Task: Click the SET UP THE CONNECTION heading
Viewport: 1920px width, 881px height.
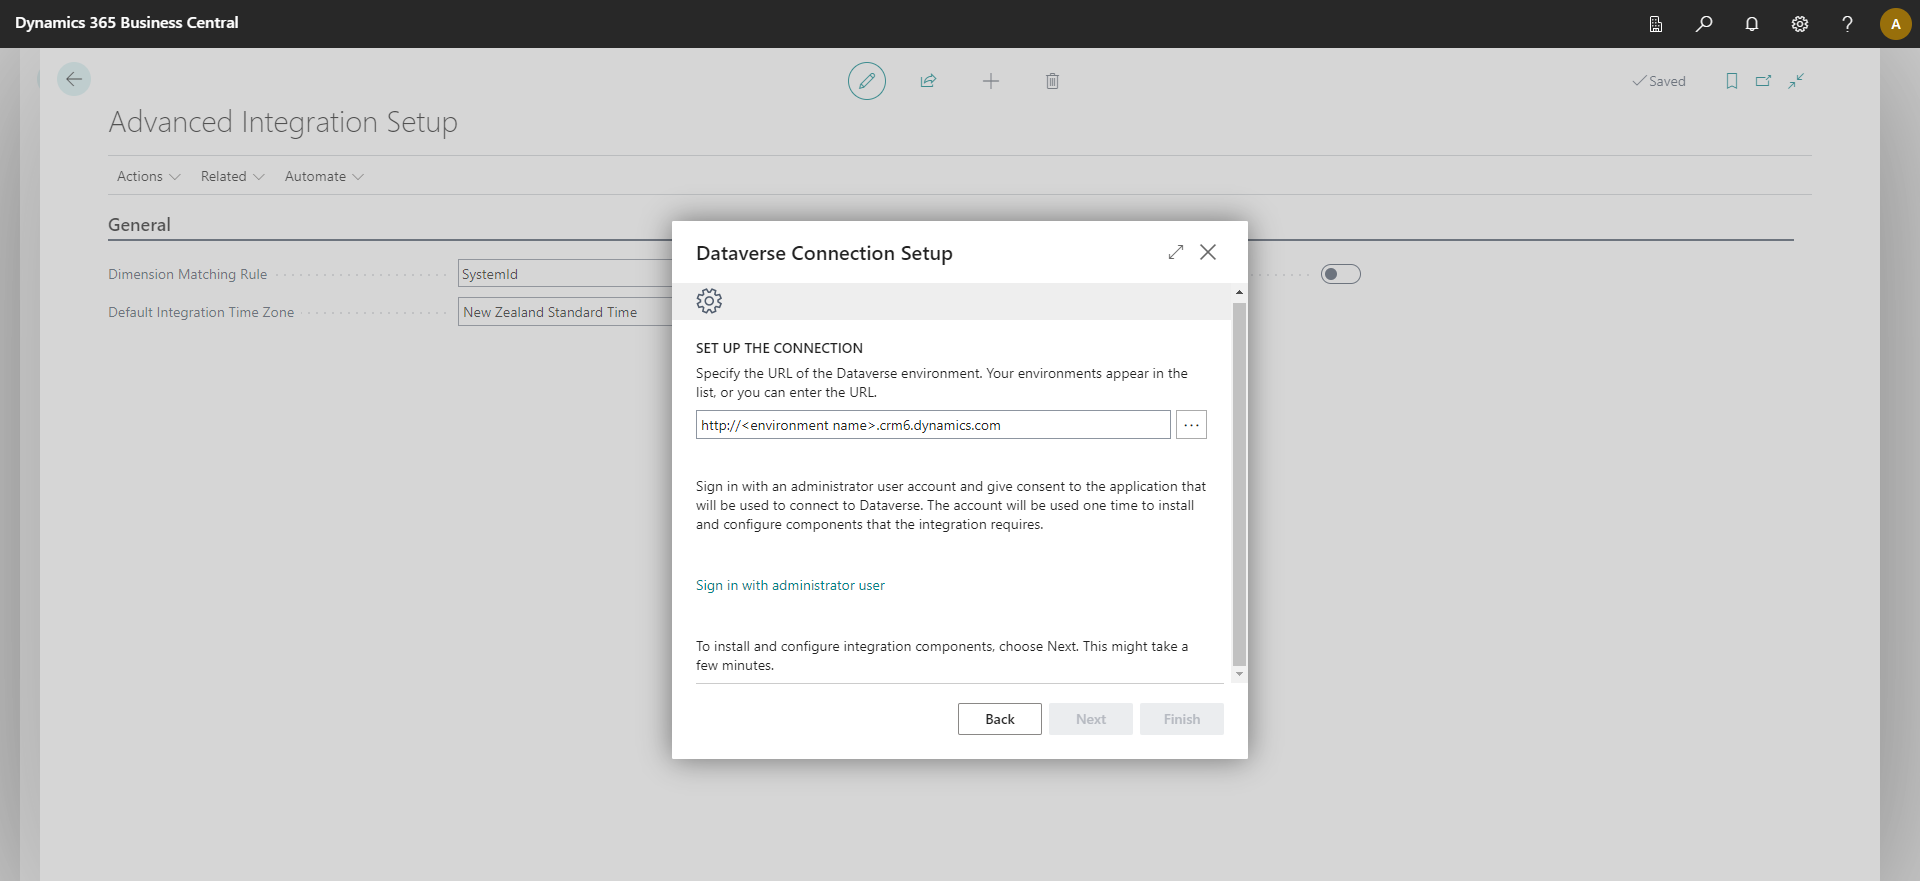Action: coord(779,348)
